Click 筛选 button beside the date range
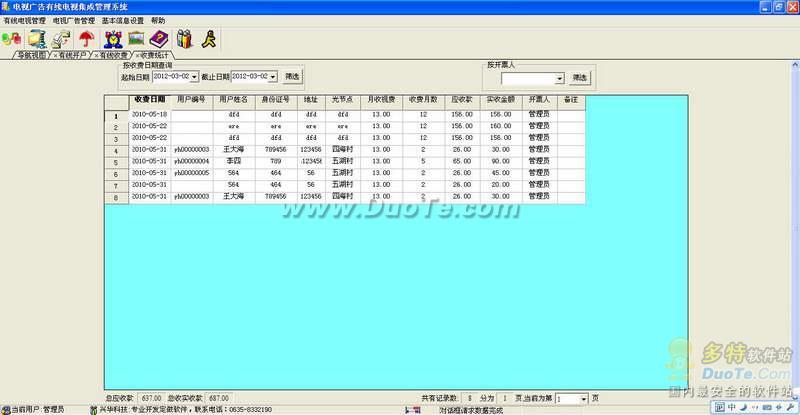The width and height of the screenshot is (800, 415). [x=291, y=76]
